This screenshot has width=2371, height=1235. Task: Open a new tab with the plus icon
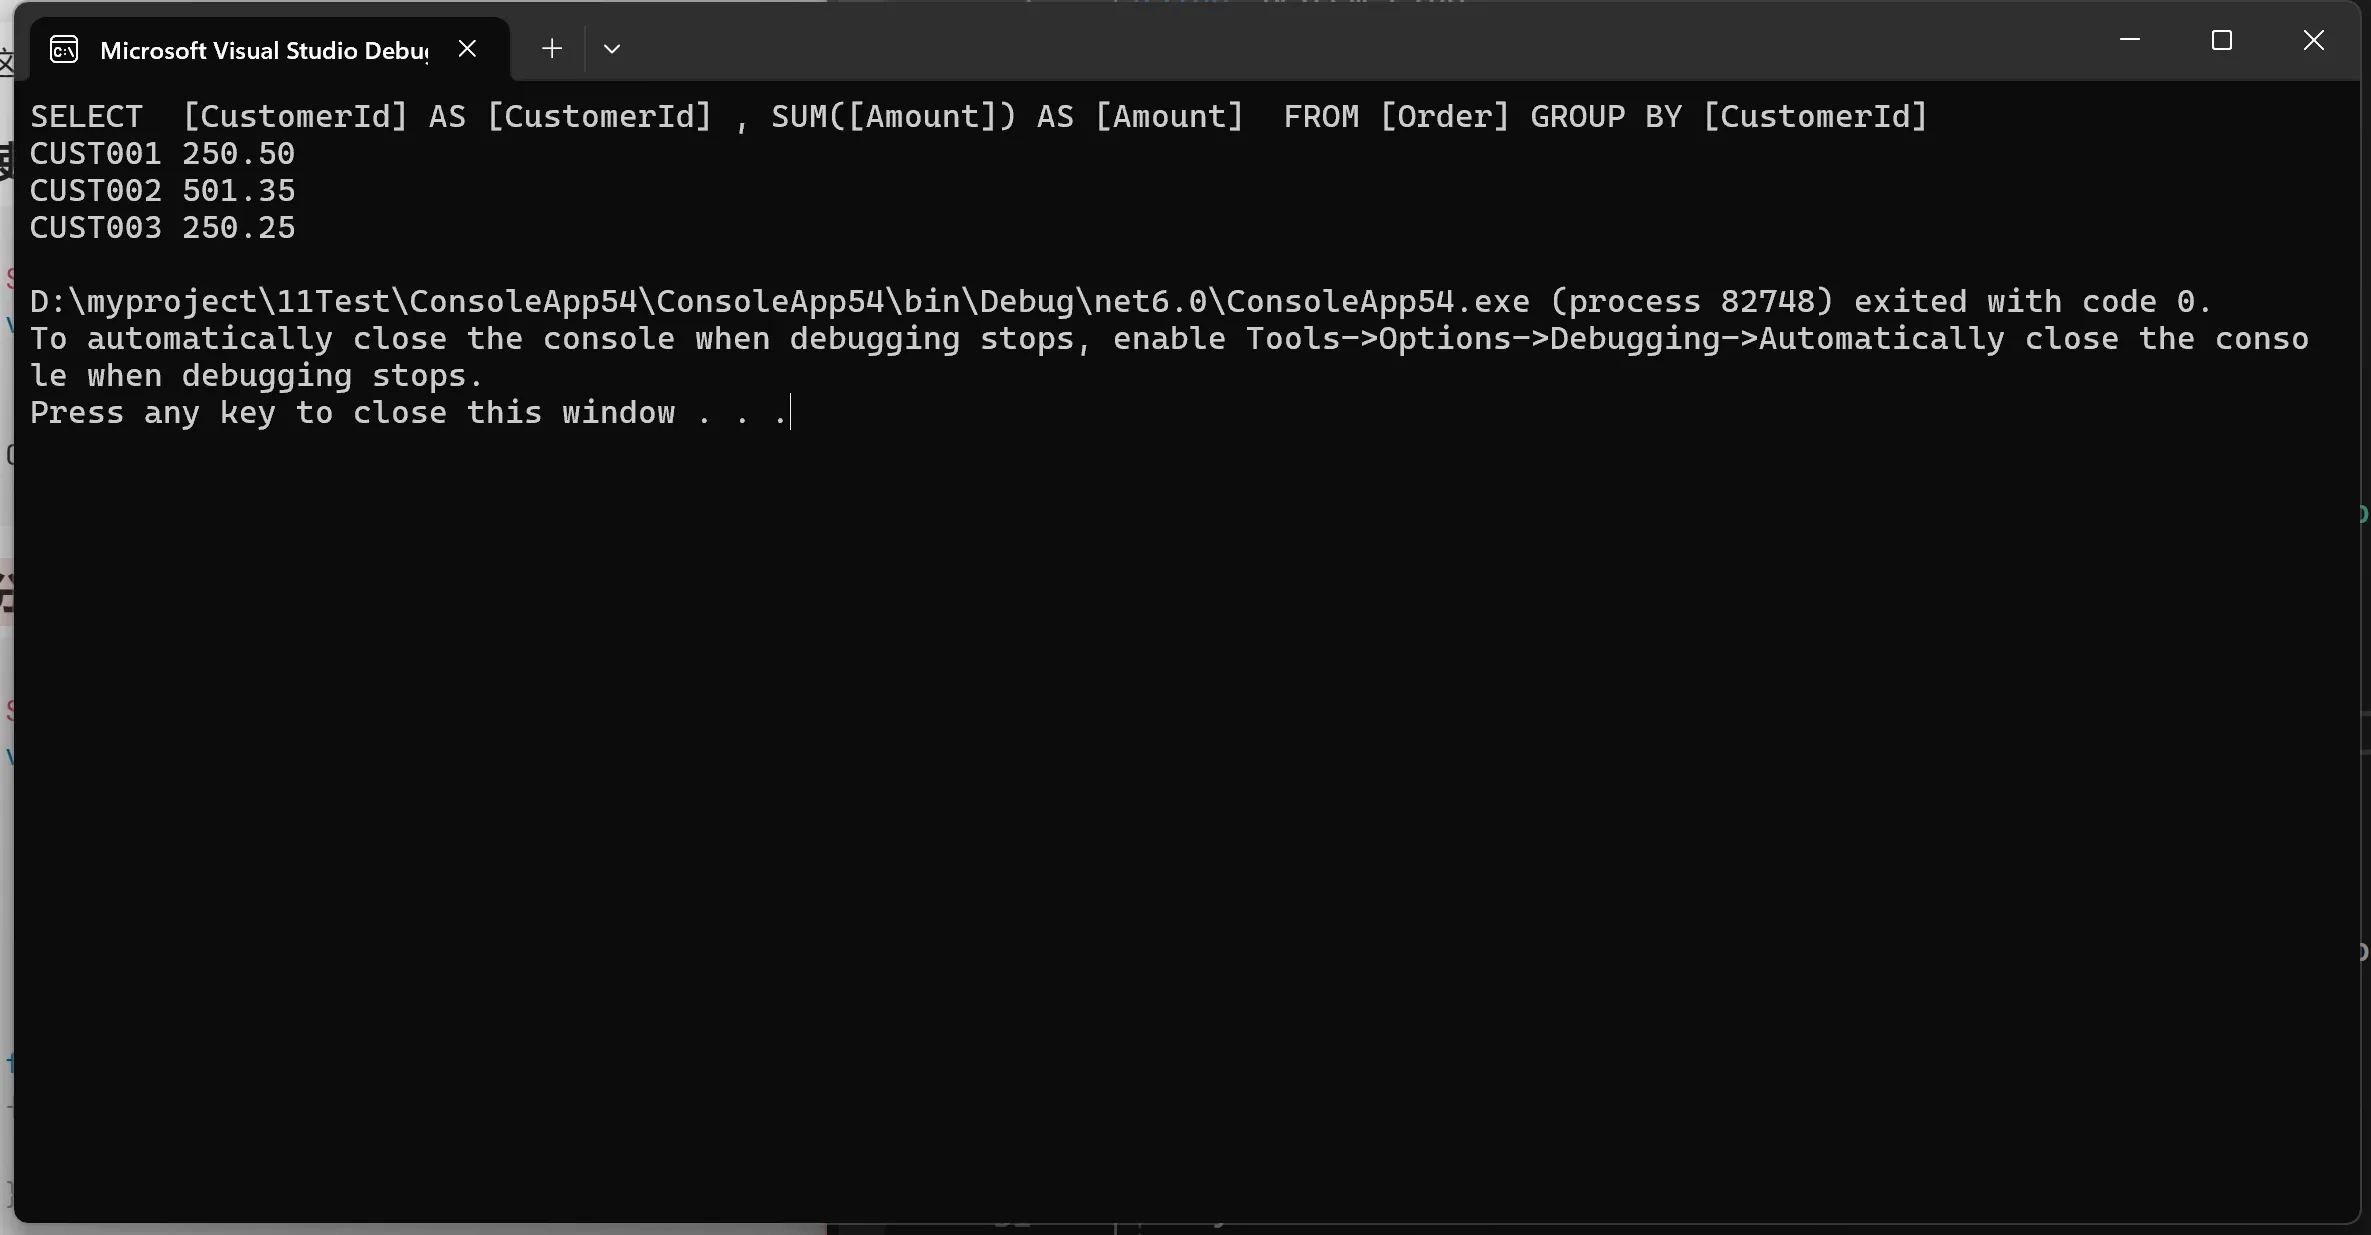tap(551, 48)
